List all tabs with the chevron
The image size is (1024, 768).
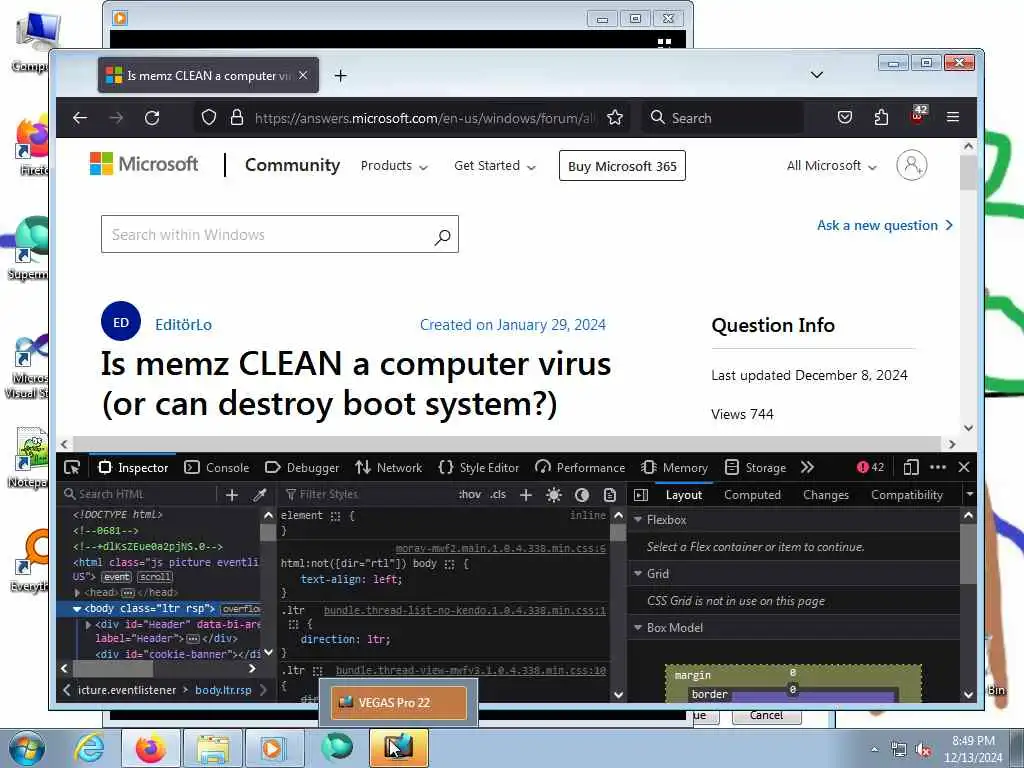pos(816,75)
